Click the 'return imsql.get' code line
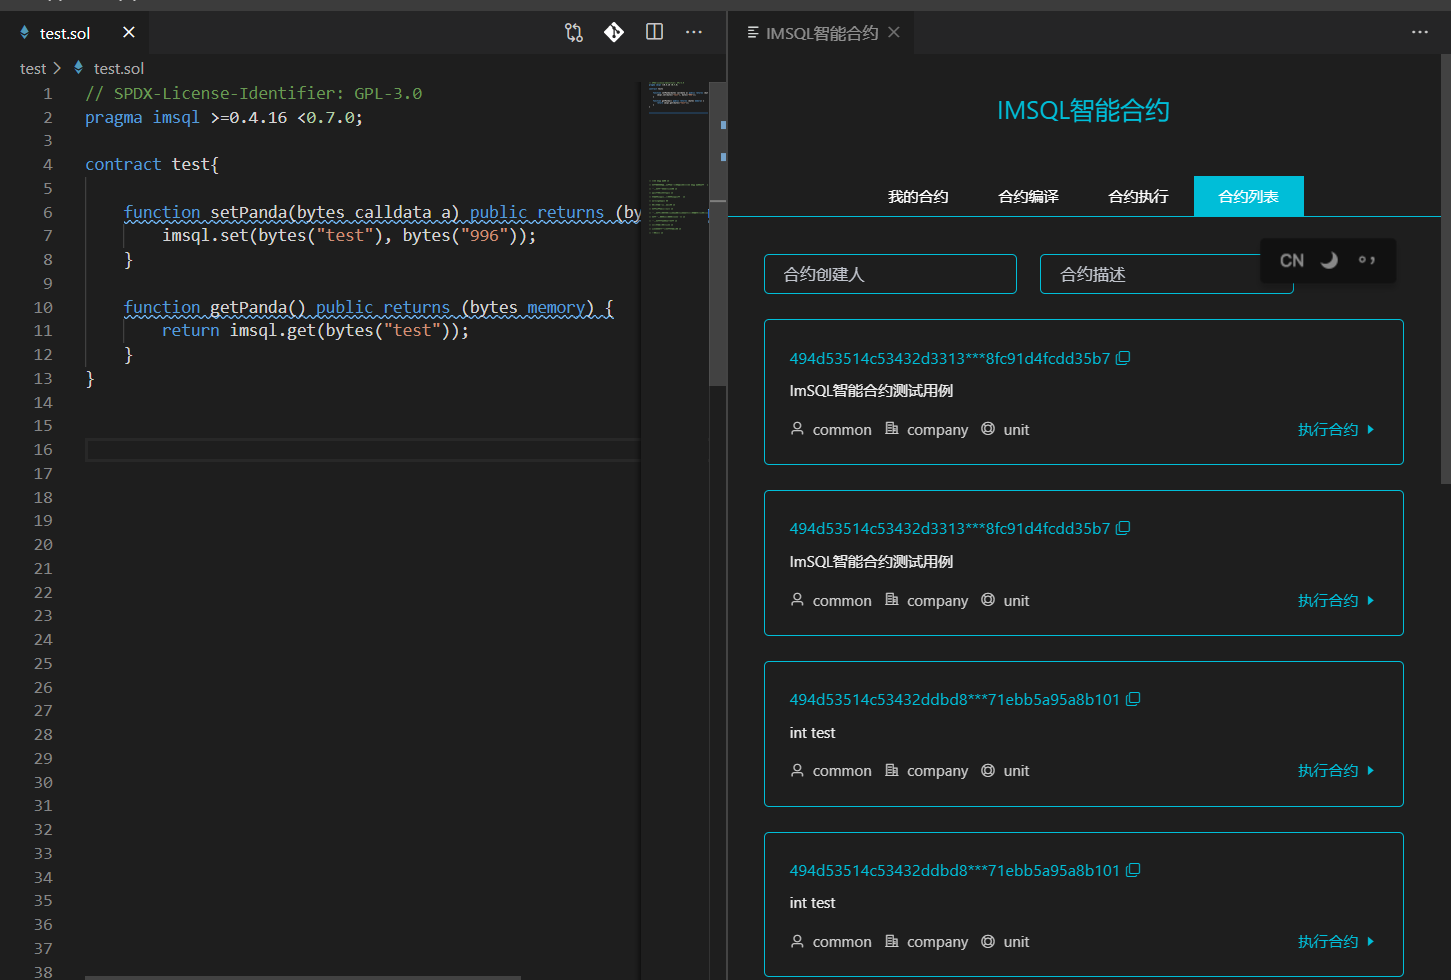The width and height of the screenshot is (1451, 980). (315, 330)
